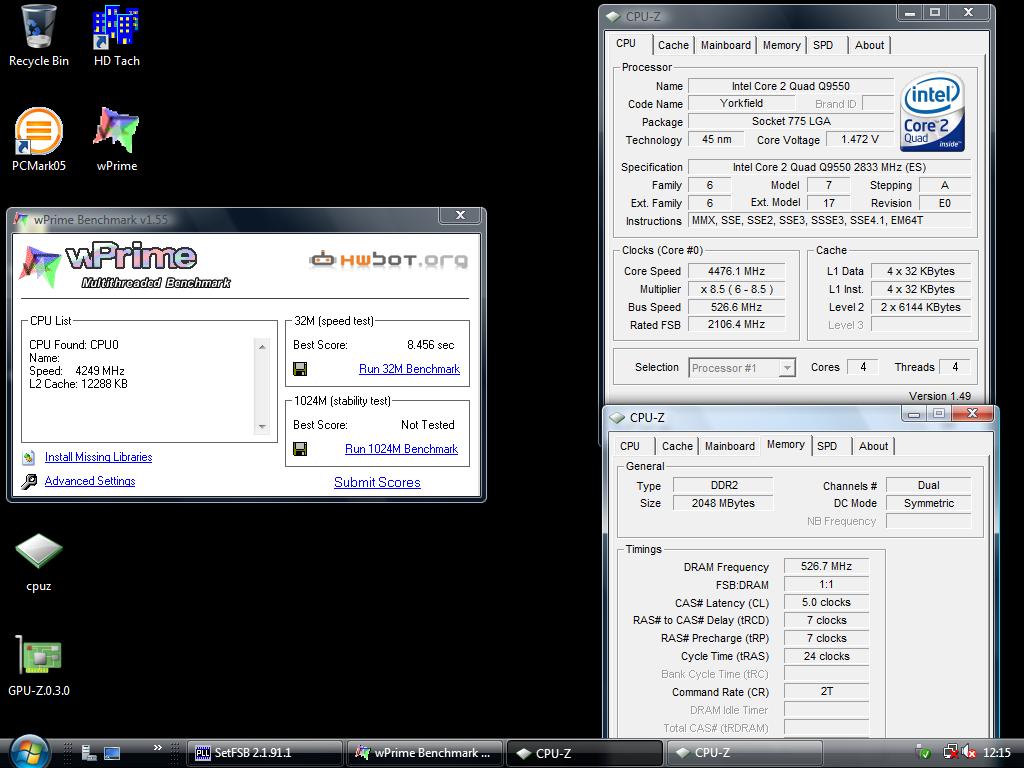Click Run 32M Benchmark link
This screenshot has height=768, width=1024.
[x=409, y=369]
